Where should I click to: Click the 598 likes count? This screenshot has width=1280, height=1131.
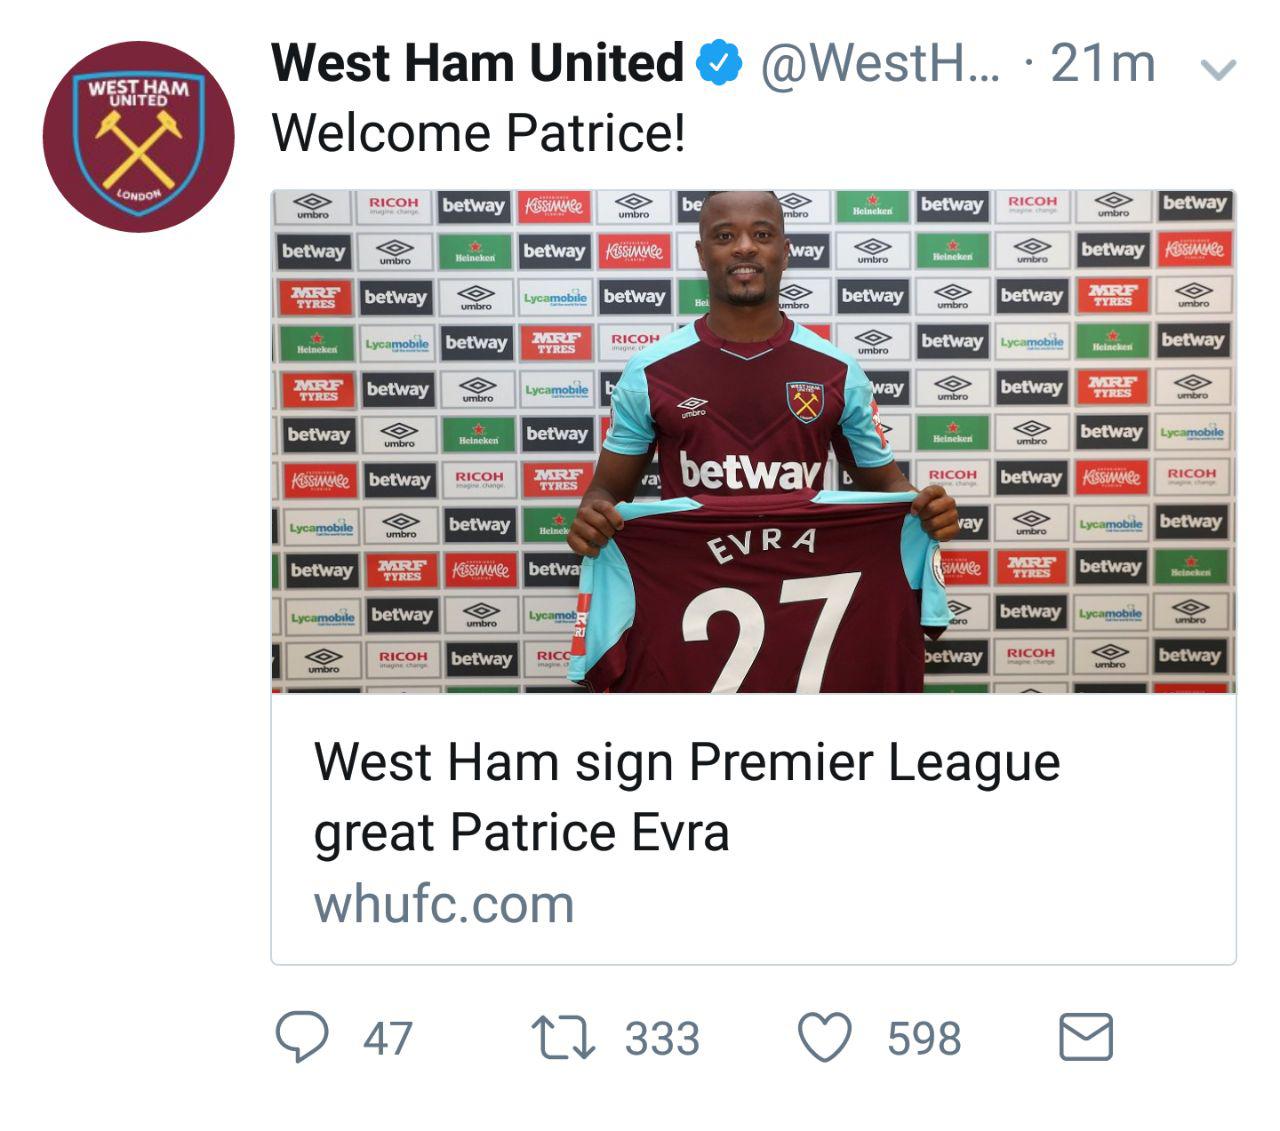(924, 1038)
